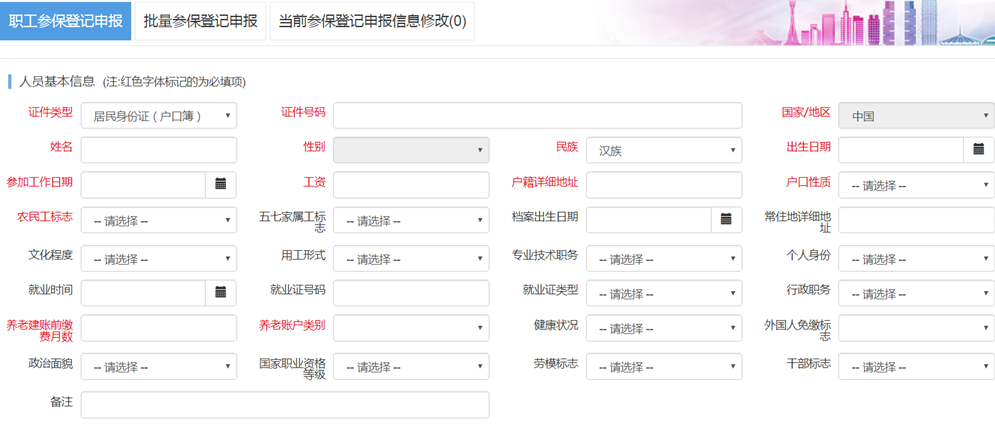Open 当前参保登记申报信息修改(0) tab
The width and height of the screenshot is (995, 429).
coord(372,21)
